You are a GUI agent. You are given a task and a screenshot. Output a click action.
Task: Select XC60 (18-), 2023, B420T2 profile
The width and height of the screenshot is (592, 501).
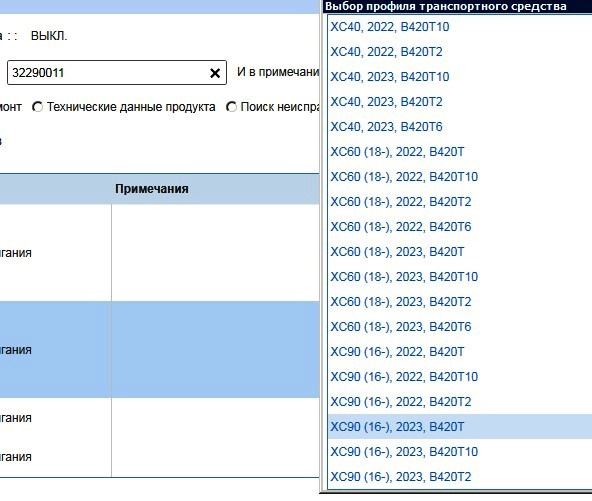point(460,302)
